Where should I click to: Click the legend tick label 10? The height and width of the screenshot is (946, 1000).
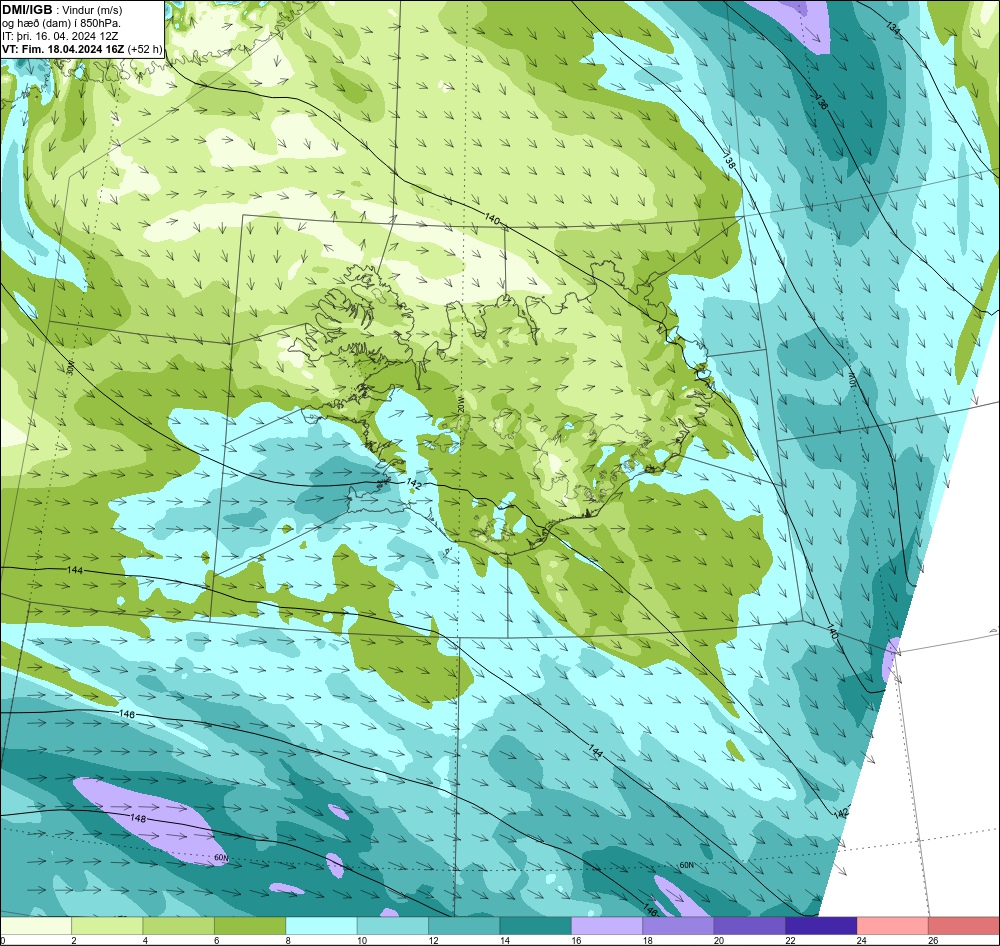(362, 940)
